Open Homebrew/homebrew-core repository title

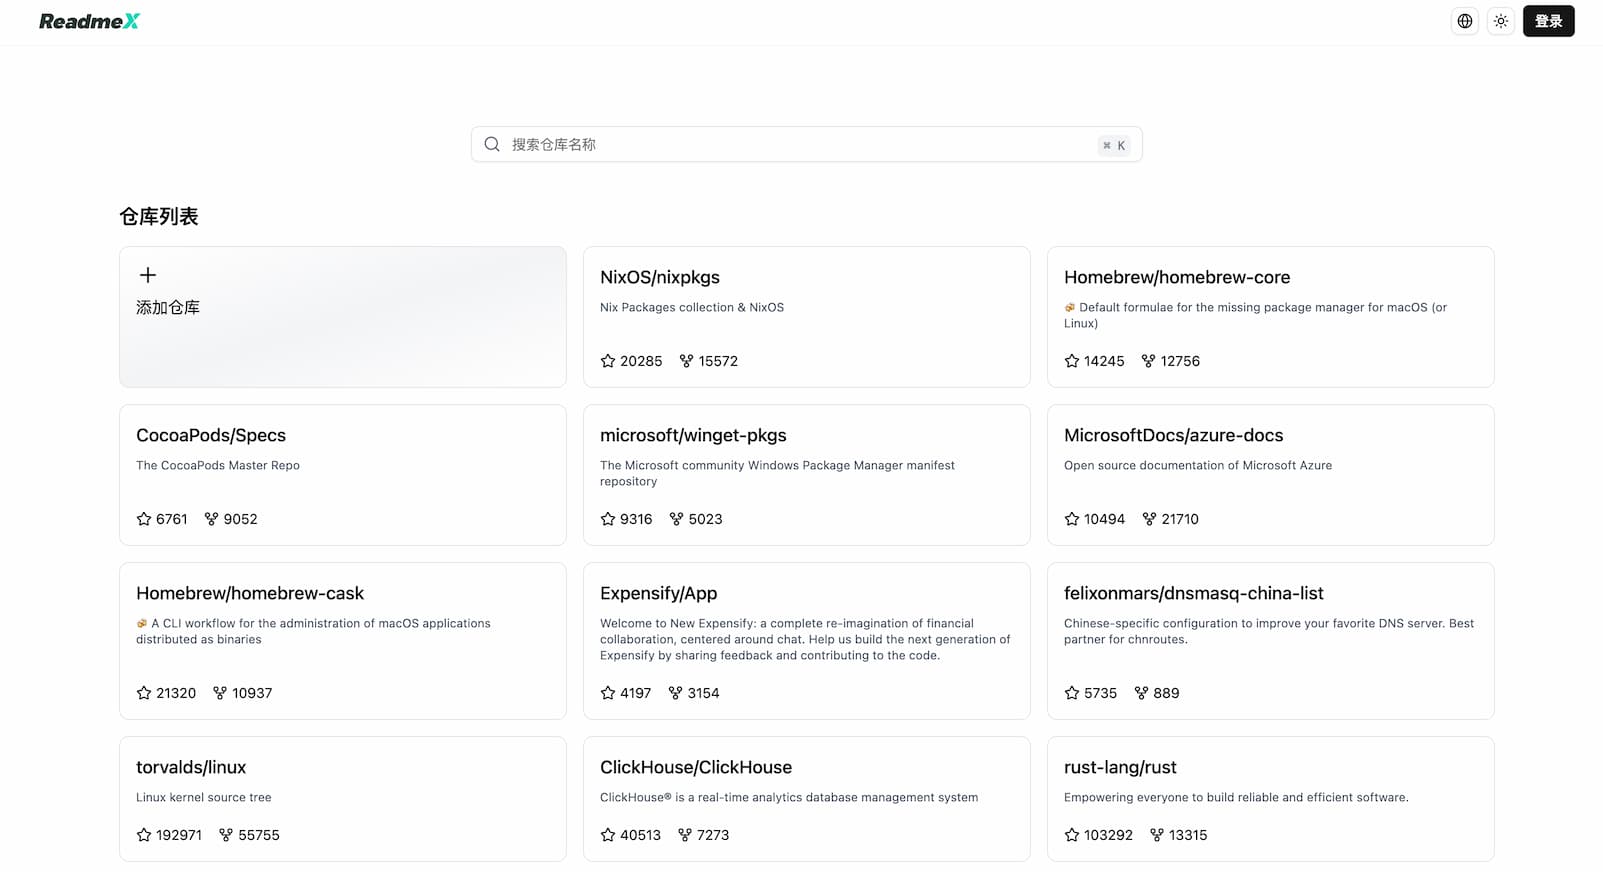coord(1177,277)
